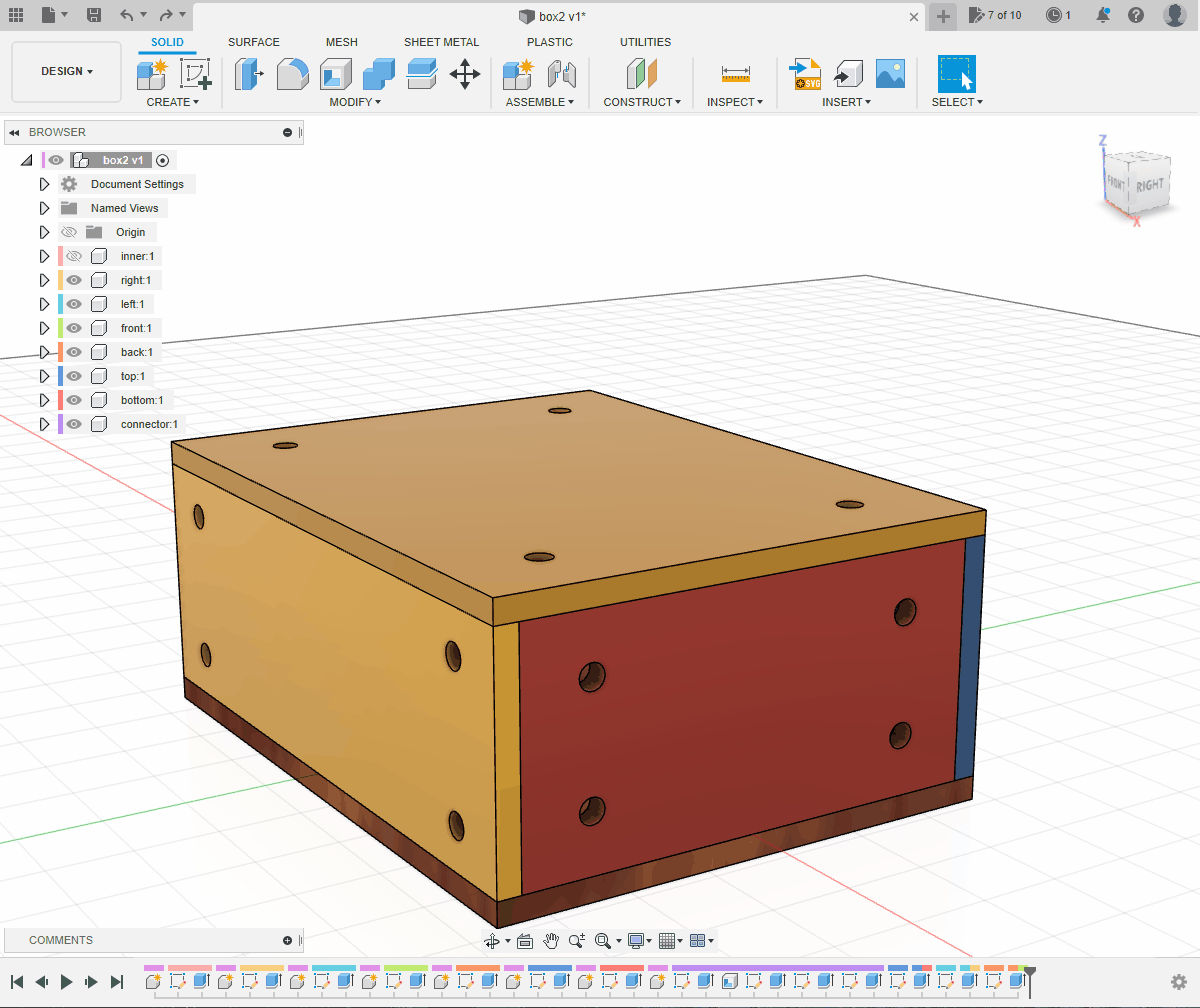Open the DESIGN workspace dropdown
The width and height of the screenshot is (1200, 1008).
tap(66, 72)
